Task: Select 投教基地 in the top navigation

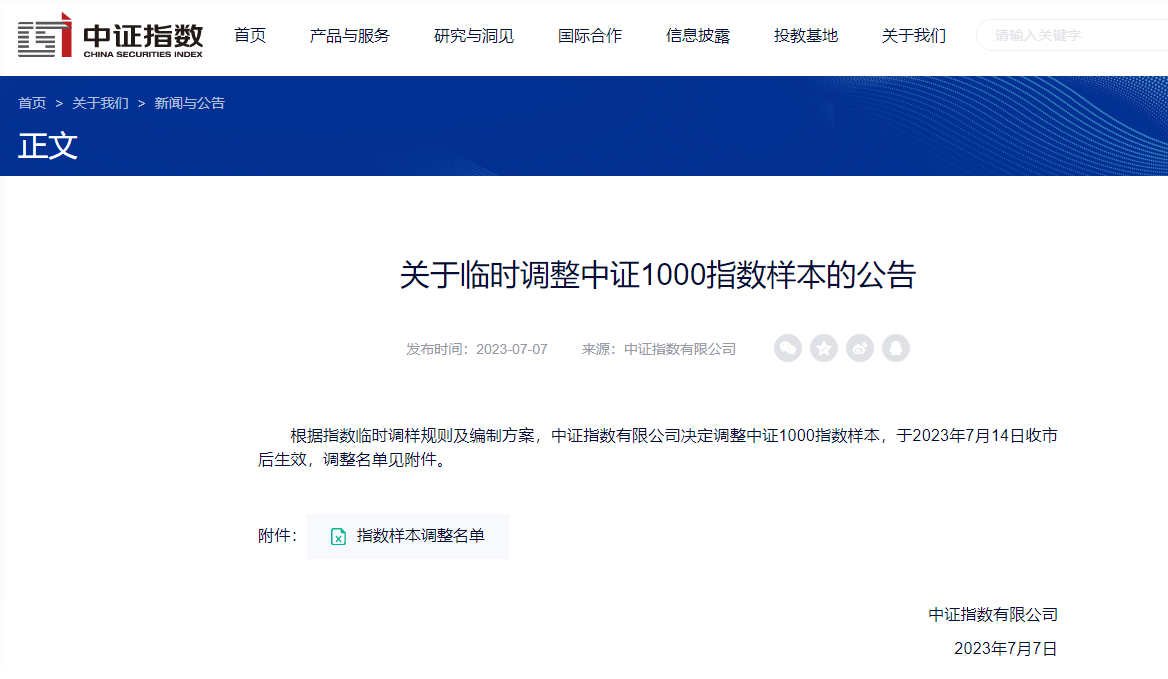Action: (x=806, y=36)
